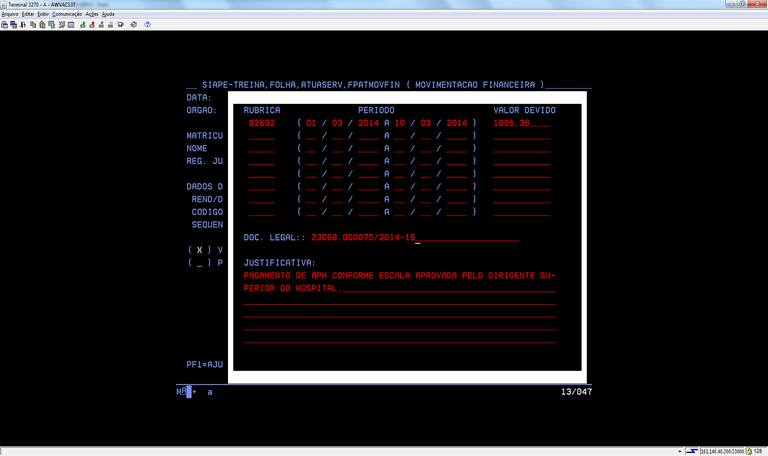Click the copy icon in the toolbar
The height and width of the screenshot is (456, 768).
(x=34, y=23)
